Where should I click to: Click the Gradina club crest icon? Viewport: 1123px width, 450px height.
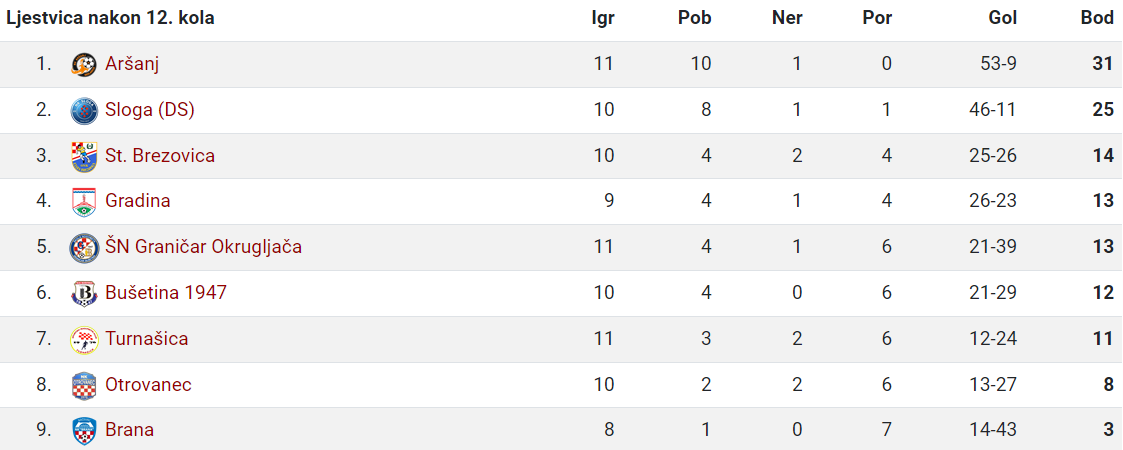[x=85, y=202]
